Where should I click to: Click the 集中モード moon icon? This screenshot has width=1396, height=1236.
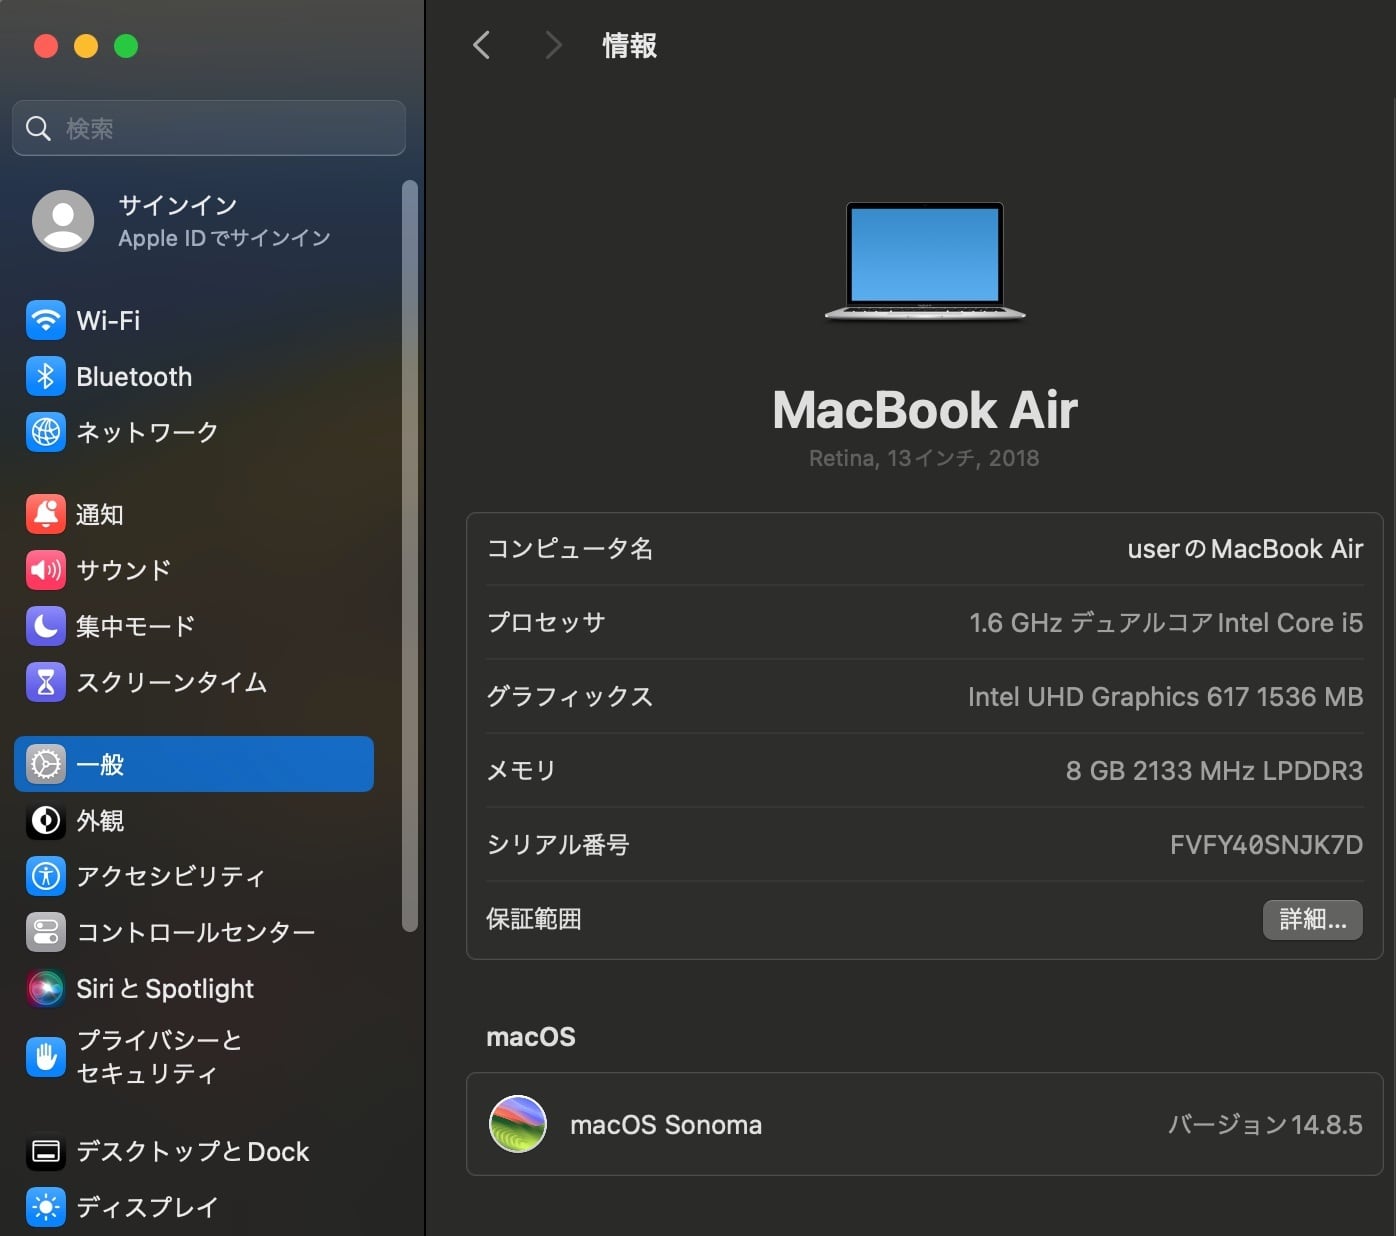[46, 627]
